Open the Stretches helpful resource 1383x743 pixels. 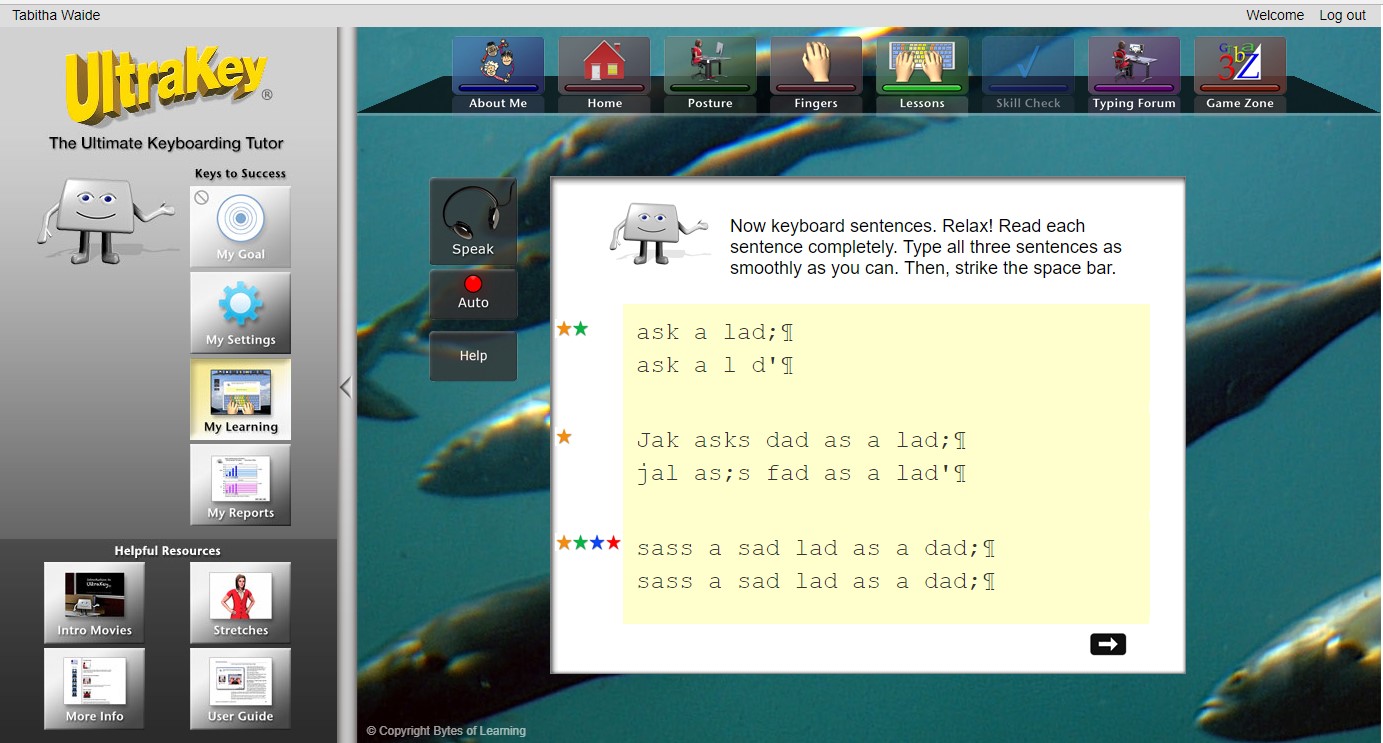point(240,602)
